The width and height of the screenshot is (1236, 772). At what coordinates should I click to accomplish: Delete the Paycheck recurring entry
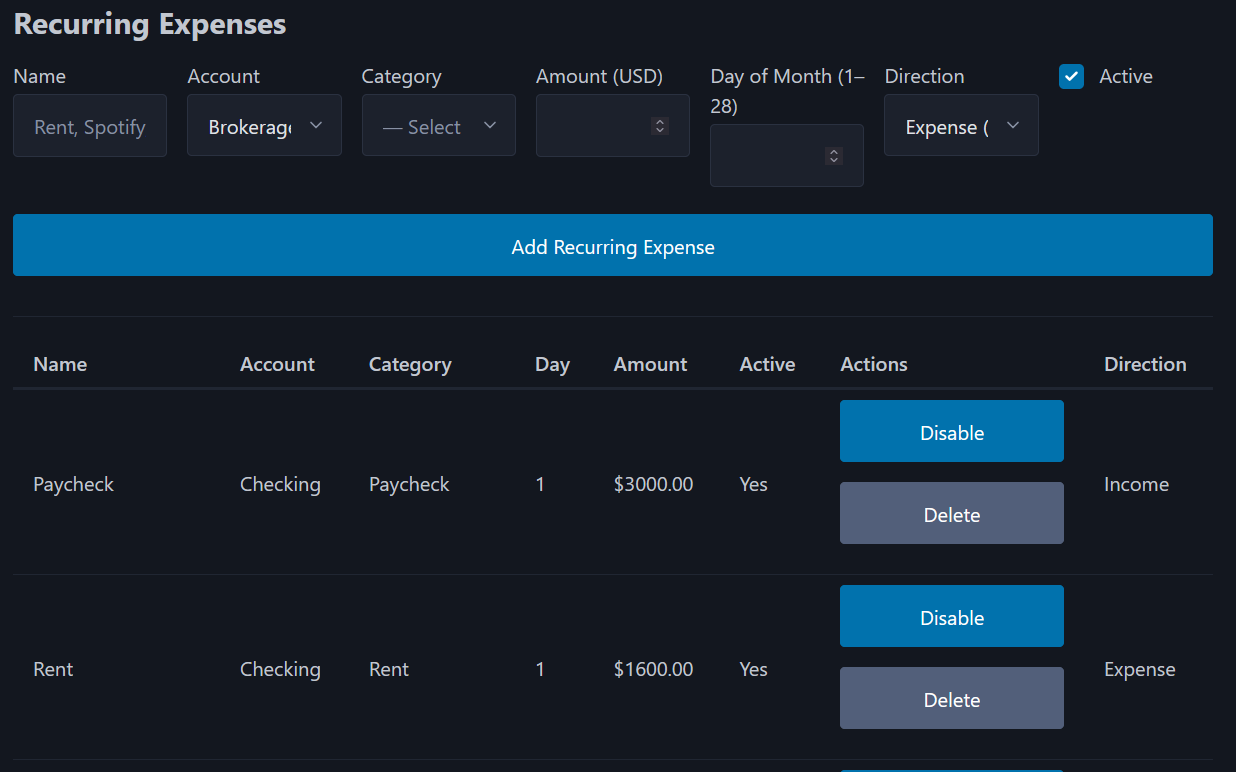(x=951, y=513)
